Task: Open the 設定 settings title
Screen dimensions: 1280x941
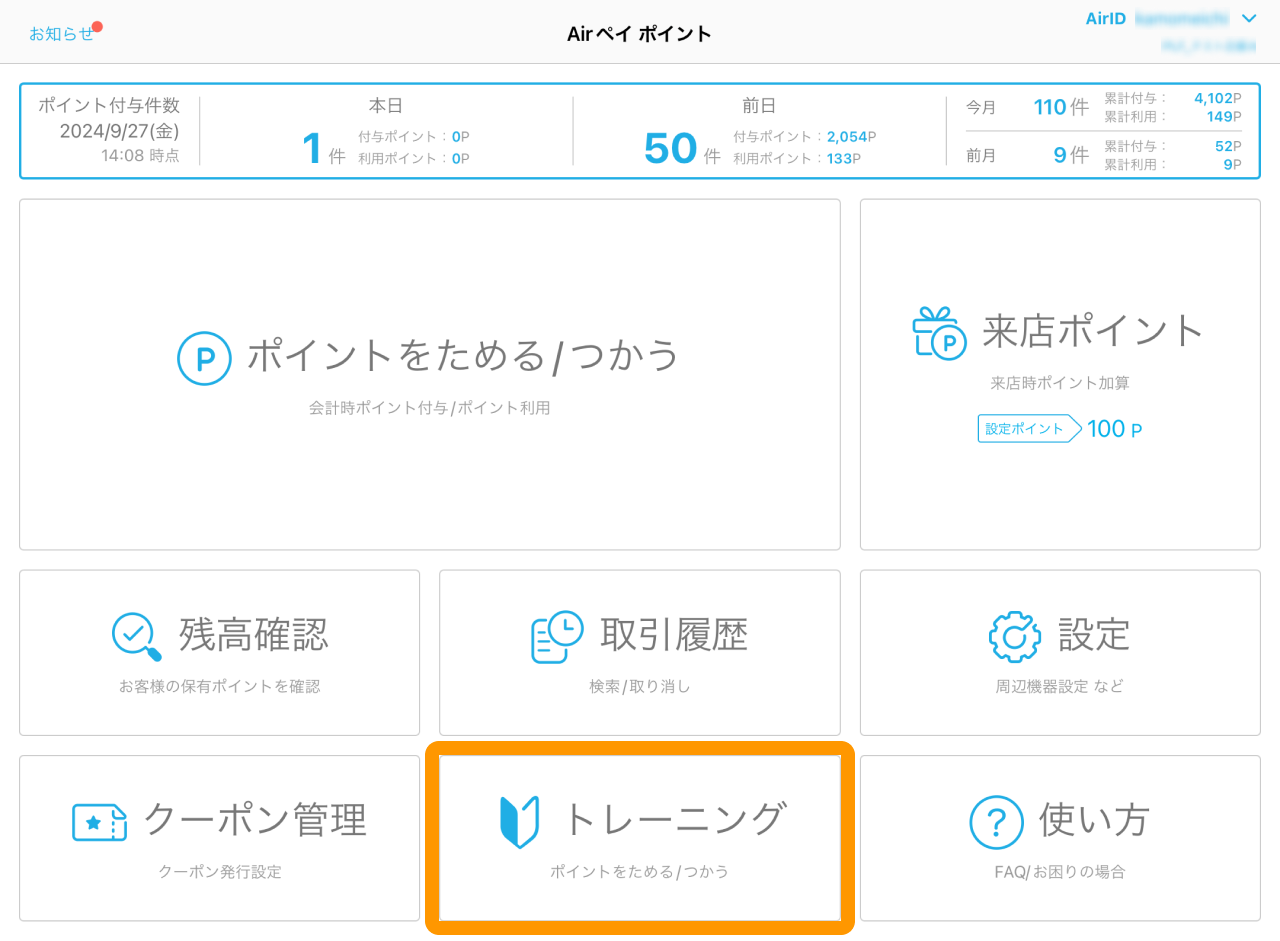Action: [1094, 634]
